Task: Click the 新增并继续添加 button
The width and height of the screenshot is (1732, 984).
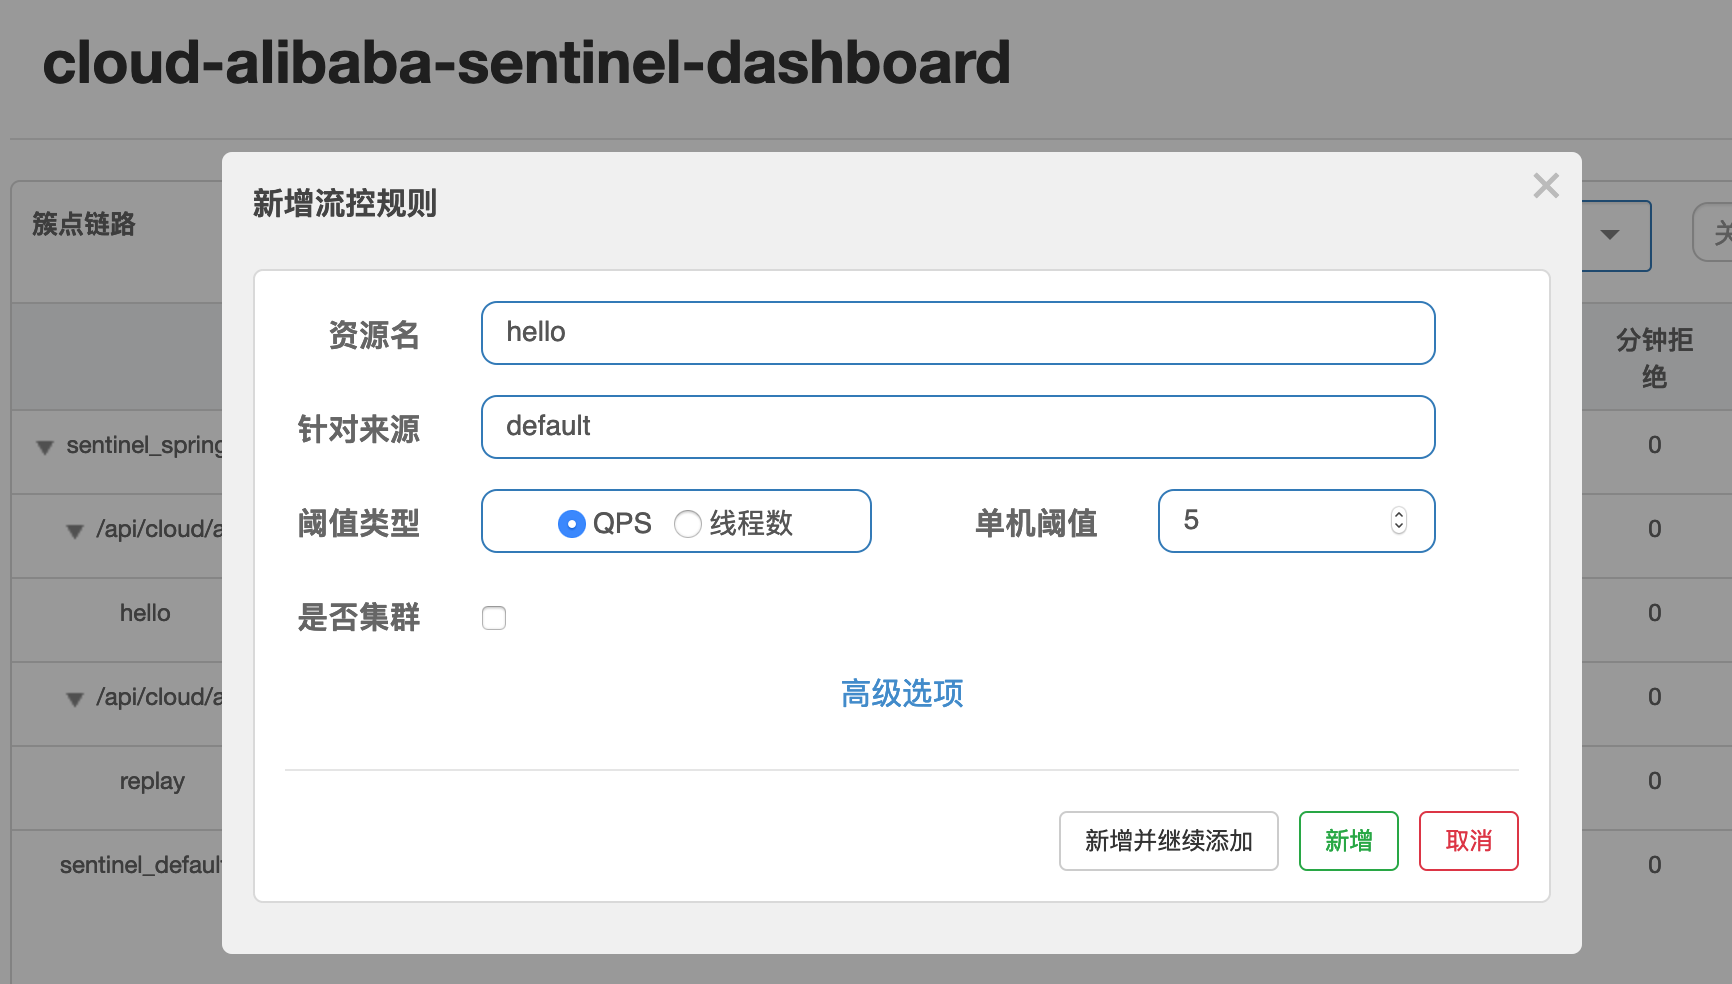Action: 1168,841
